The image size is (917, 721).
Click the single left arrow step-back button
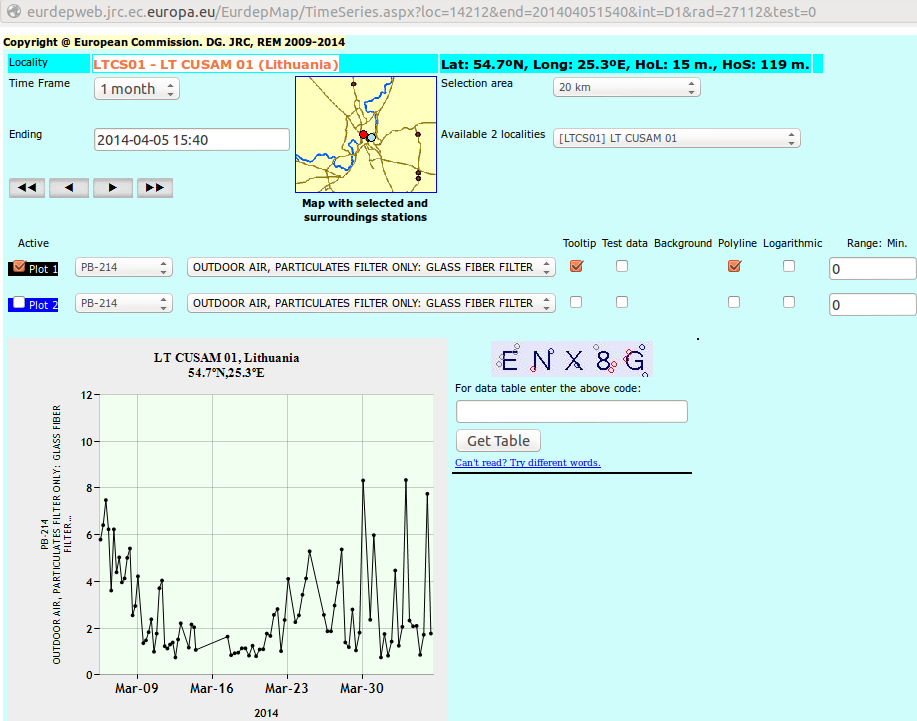coord(69,187)
